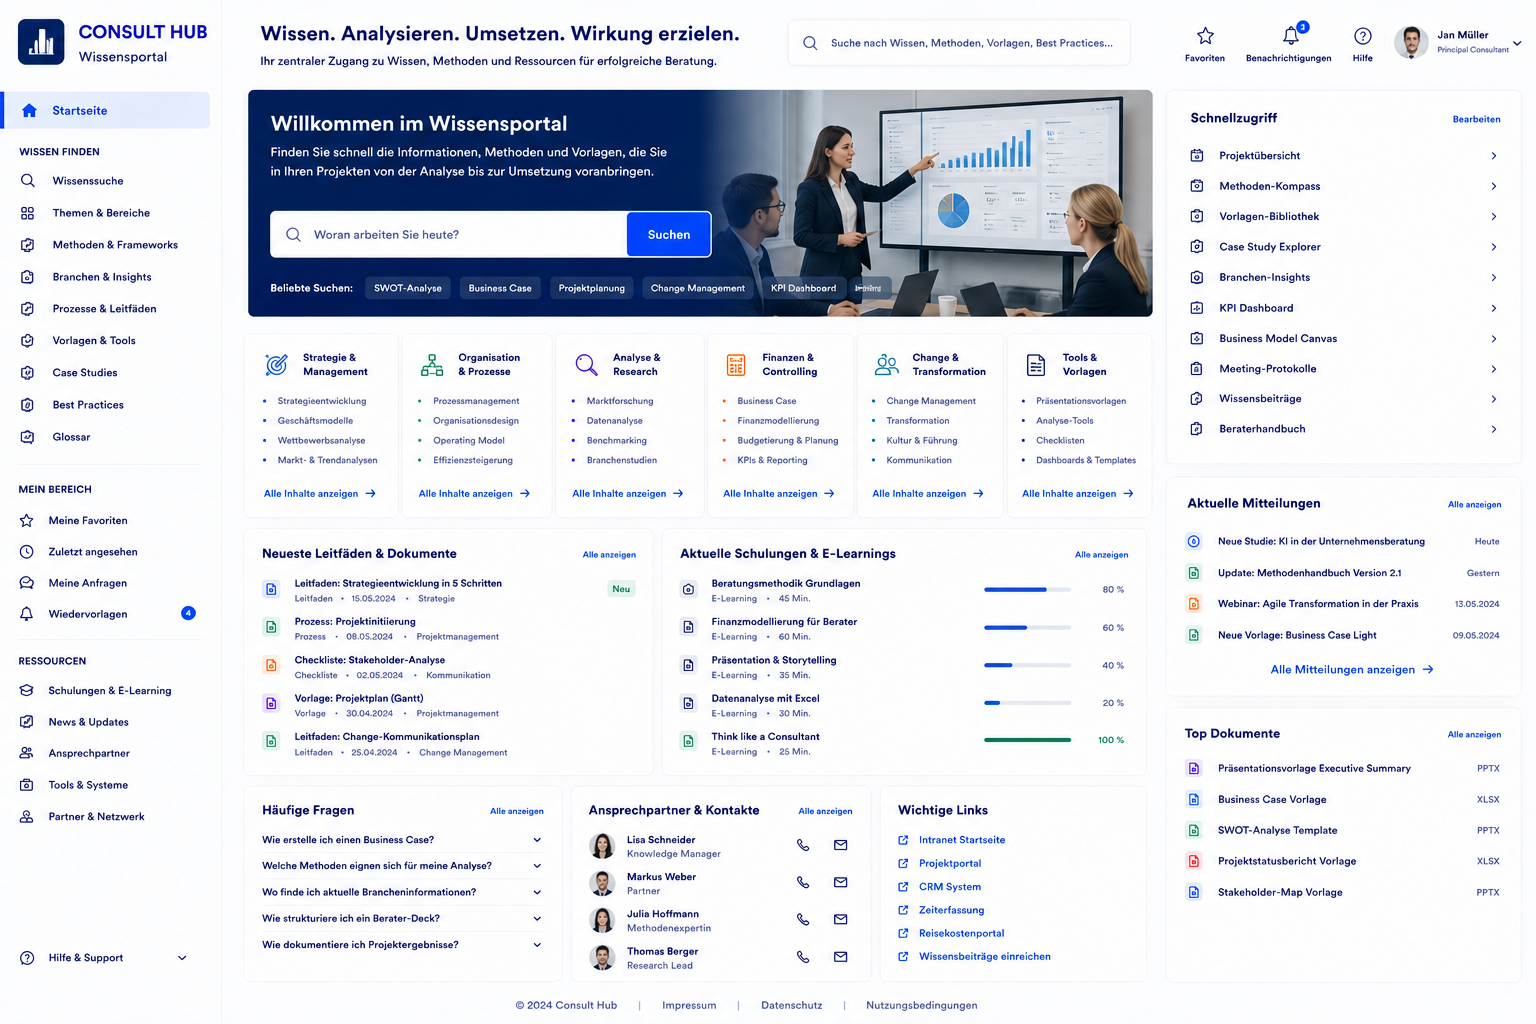Open 'Neue Studie: KI in der Unternehmensberatung'
1536x1024 pixels.
pyautogui.click(x=1321, y=541)
